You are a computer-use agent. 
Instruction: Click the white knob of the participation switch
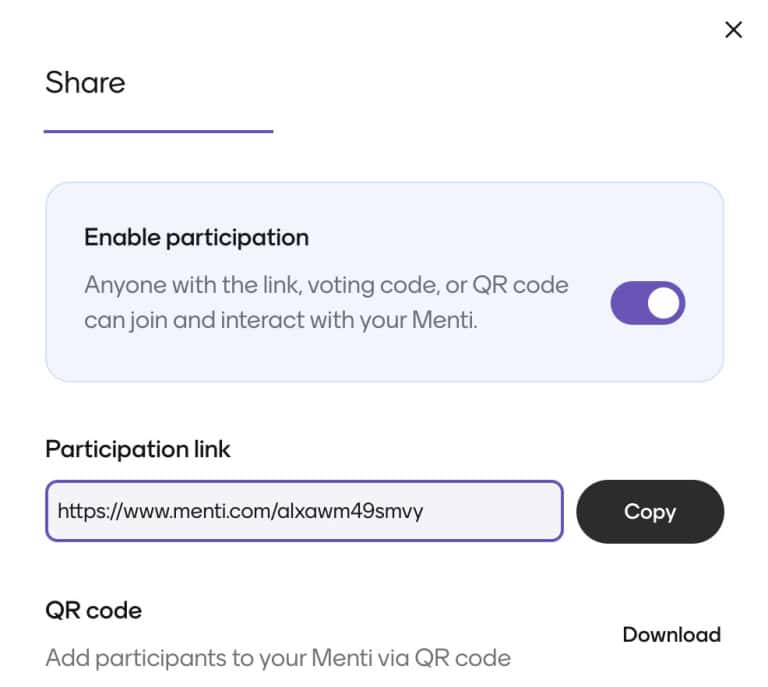tap(664, 303)
